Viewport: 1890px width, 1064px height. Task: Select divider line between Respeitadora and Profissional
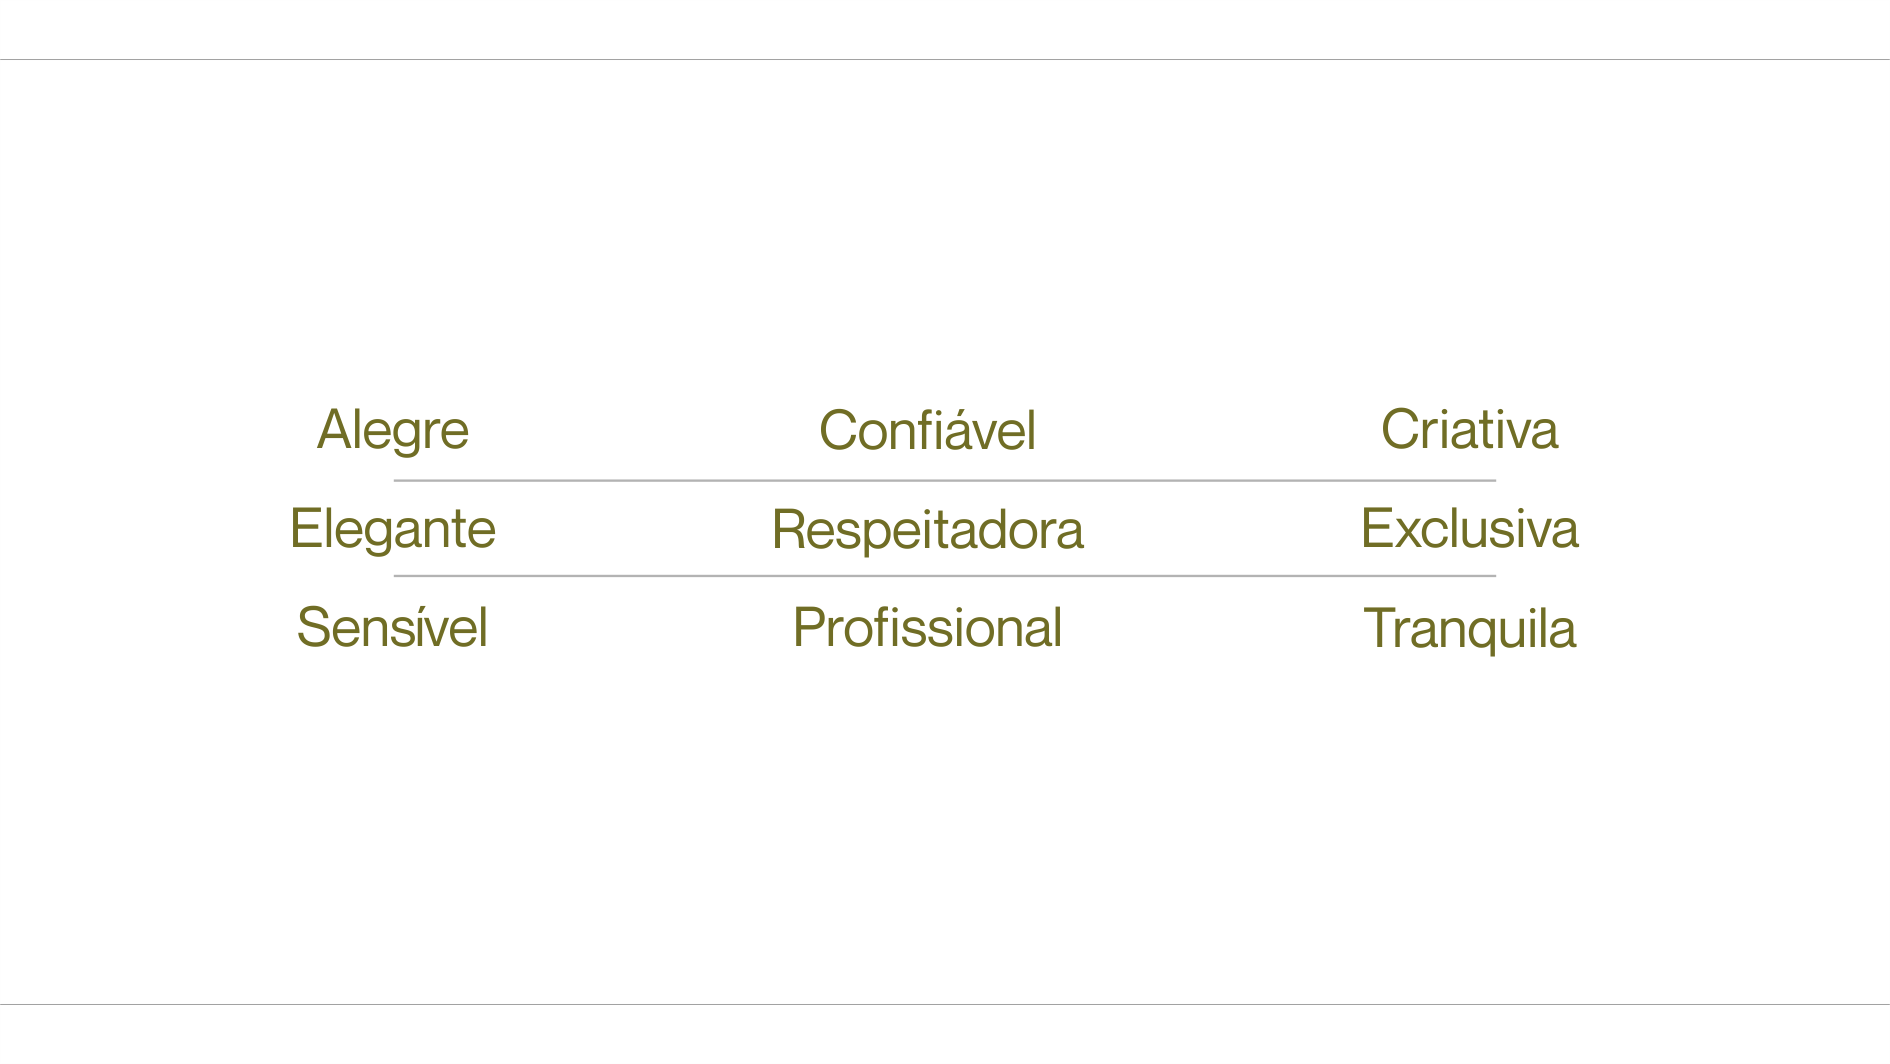(944, 576)
